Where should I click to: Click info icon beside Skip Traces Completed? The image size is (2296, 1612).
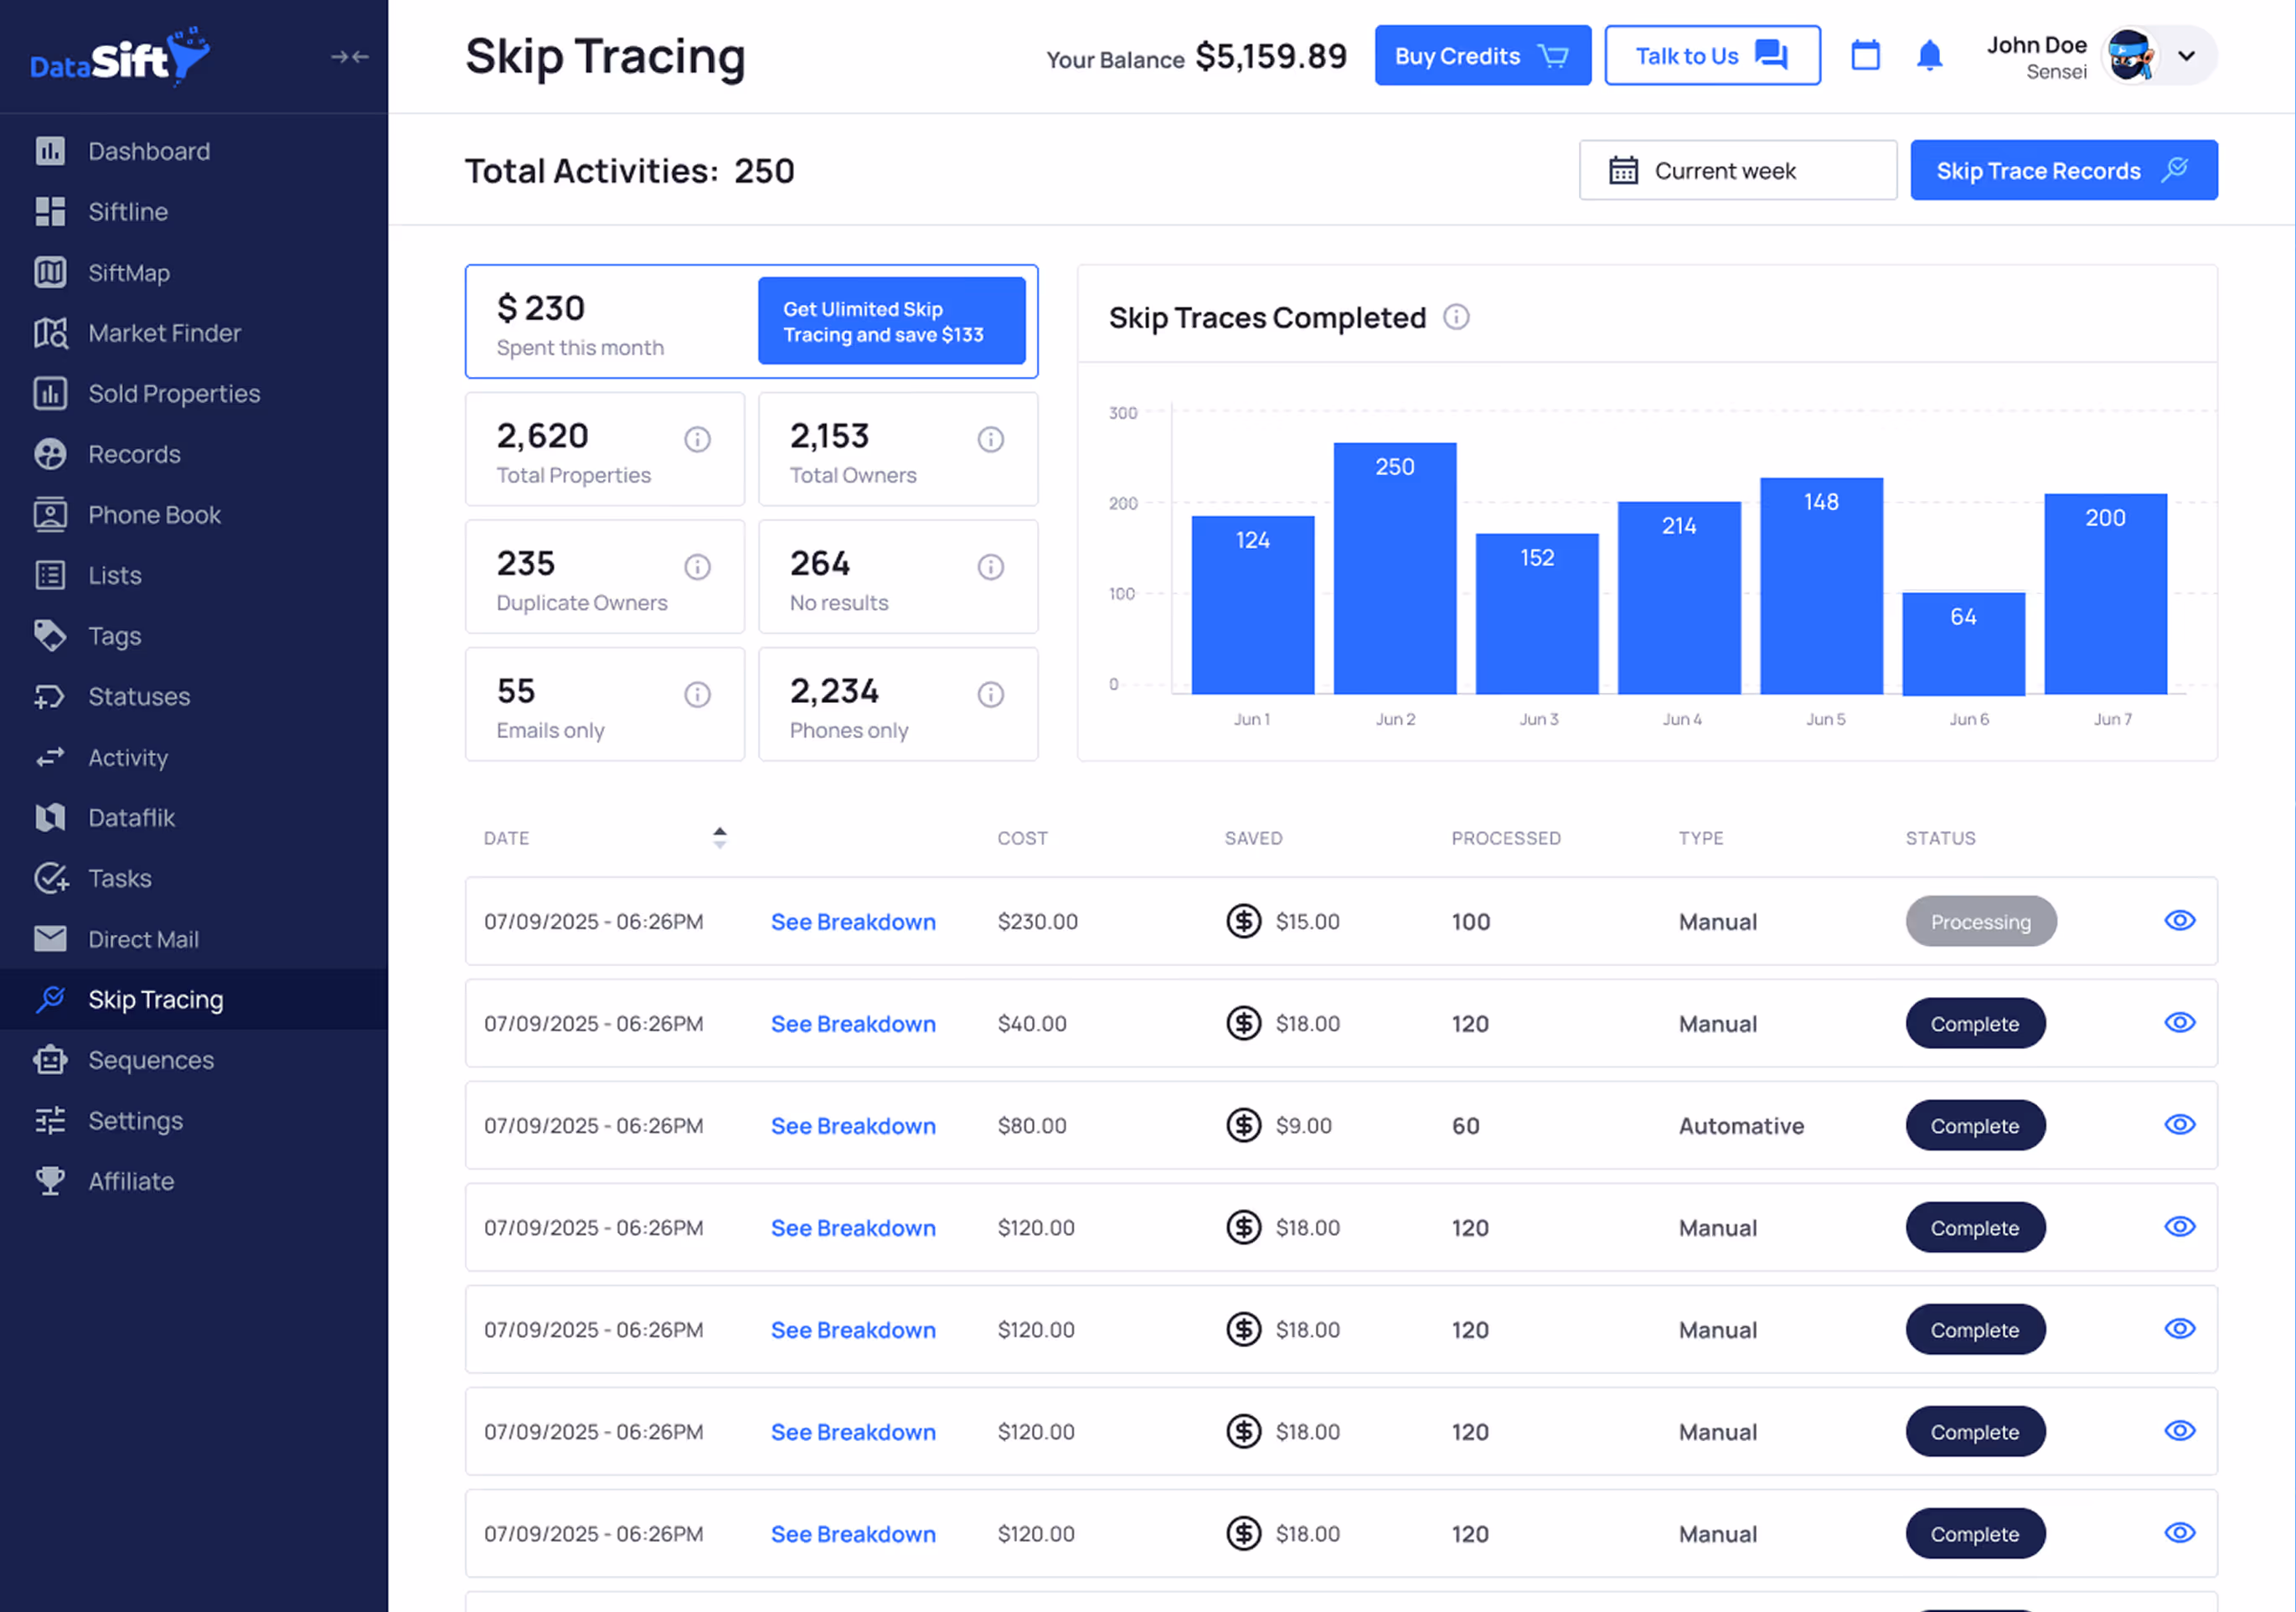point(1456,317)
